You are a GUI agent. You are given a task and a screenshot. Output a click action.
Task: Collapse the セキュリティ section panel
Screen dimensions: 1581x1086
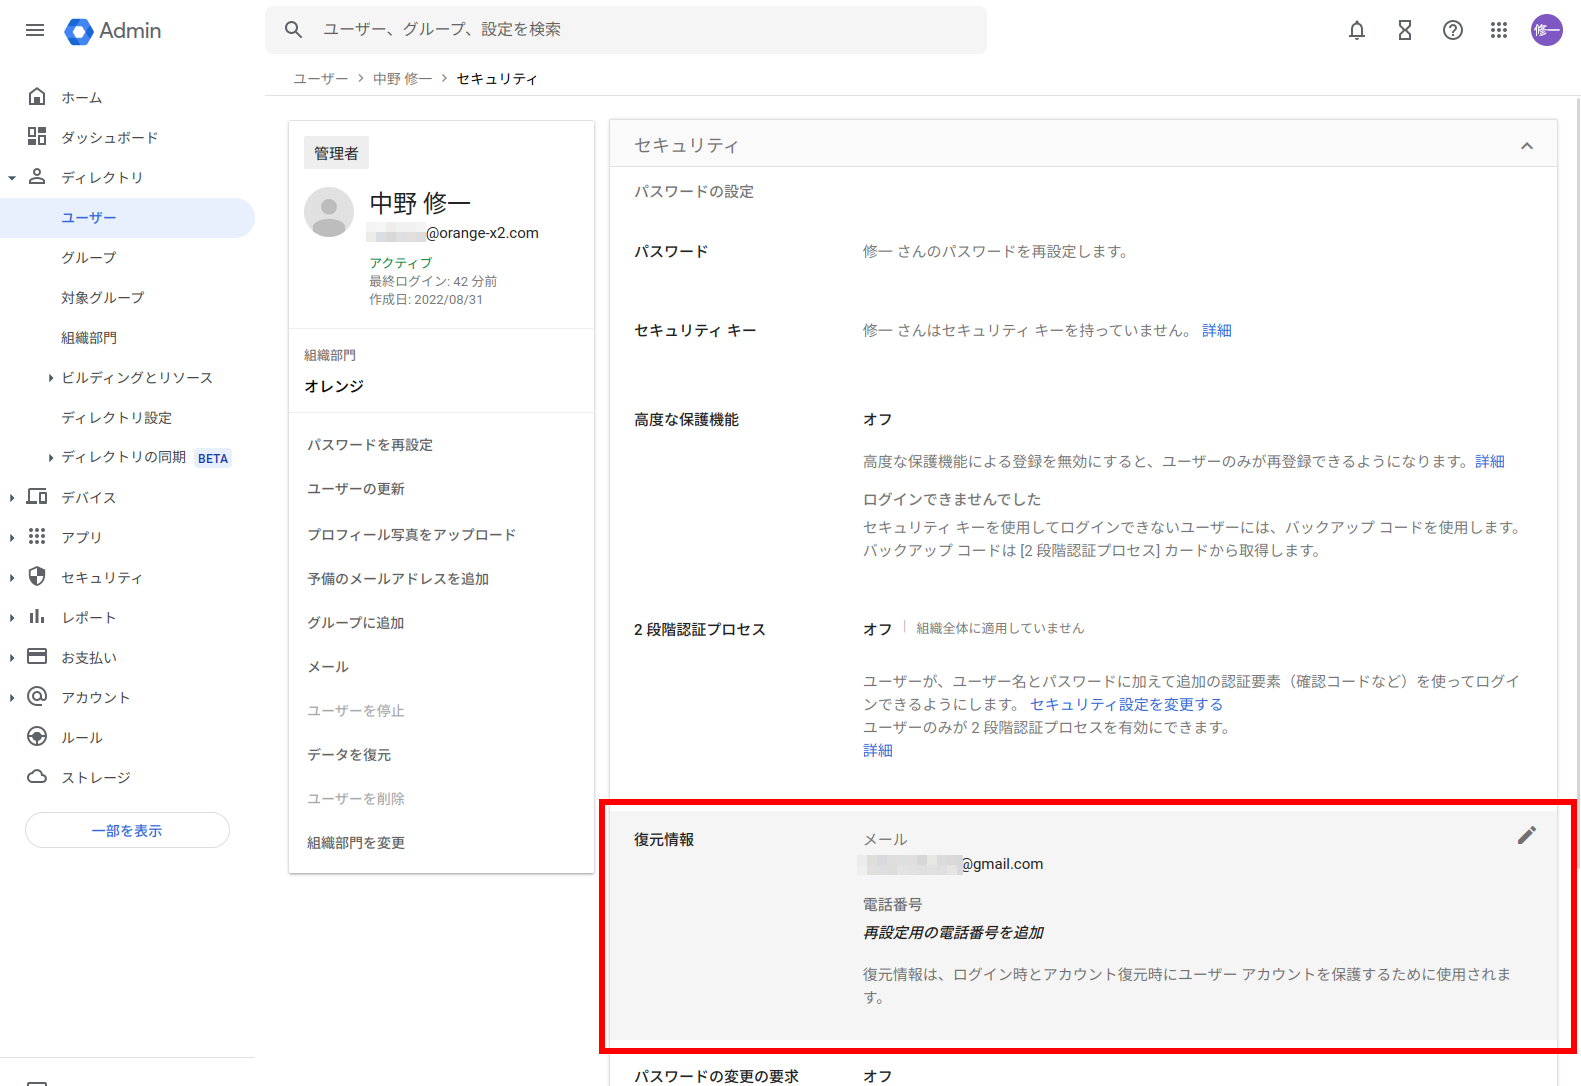1526,146
